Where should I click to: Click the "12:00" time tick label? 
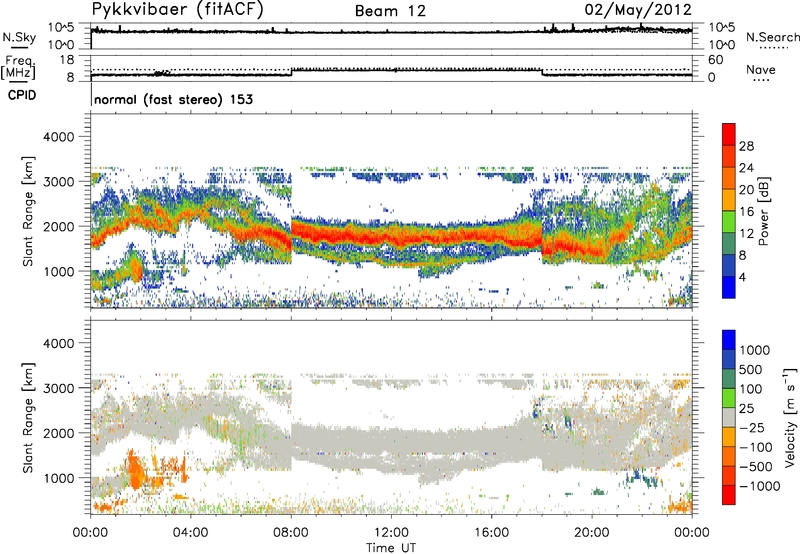click(x=391, y=533)
